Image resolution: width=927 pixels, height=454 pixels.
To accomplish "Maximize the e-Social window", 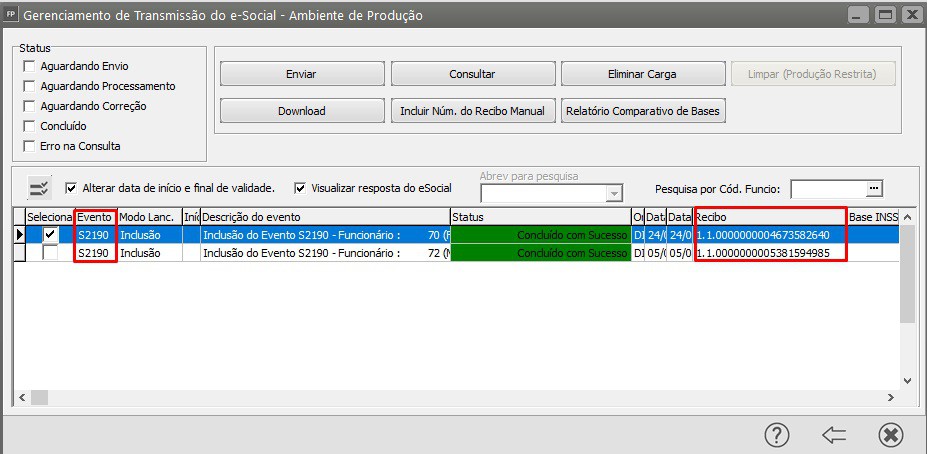I will click(x=885, y=15).
